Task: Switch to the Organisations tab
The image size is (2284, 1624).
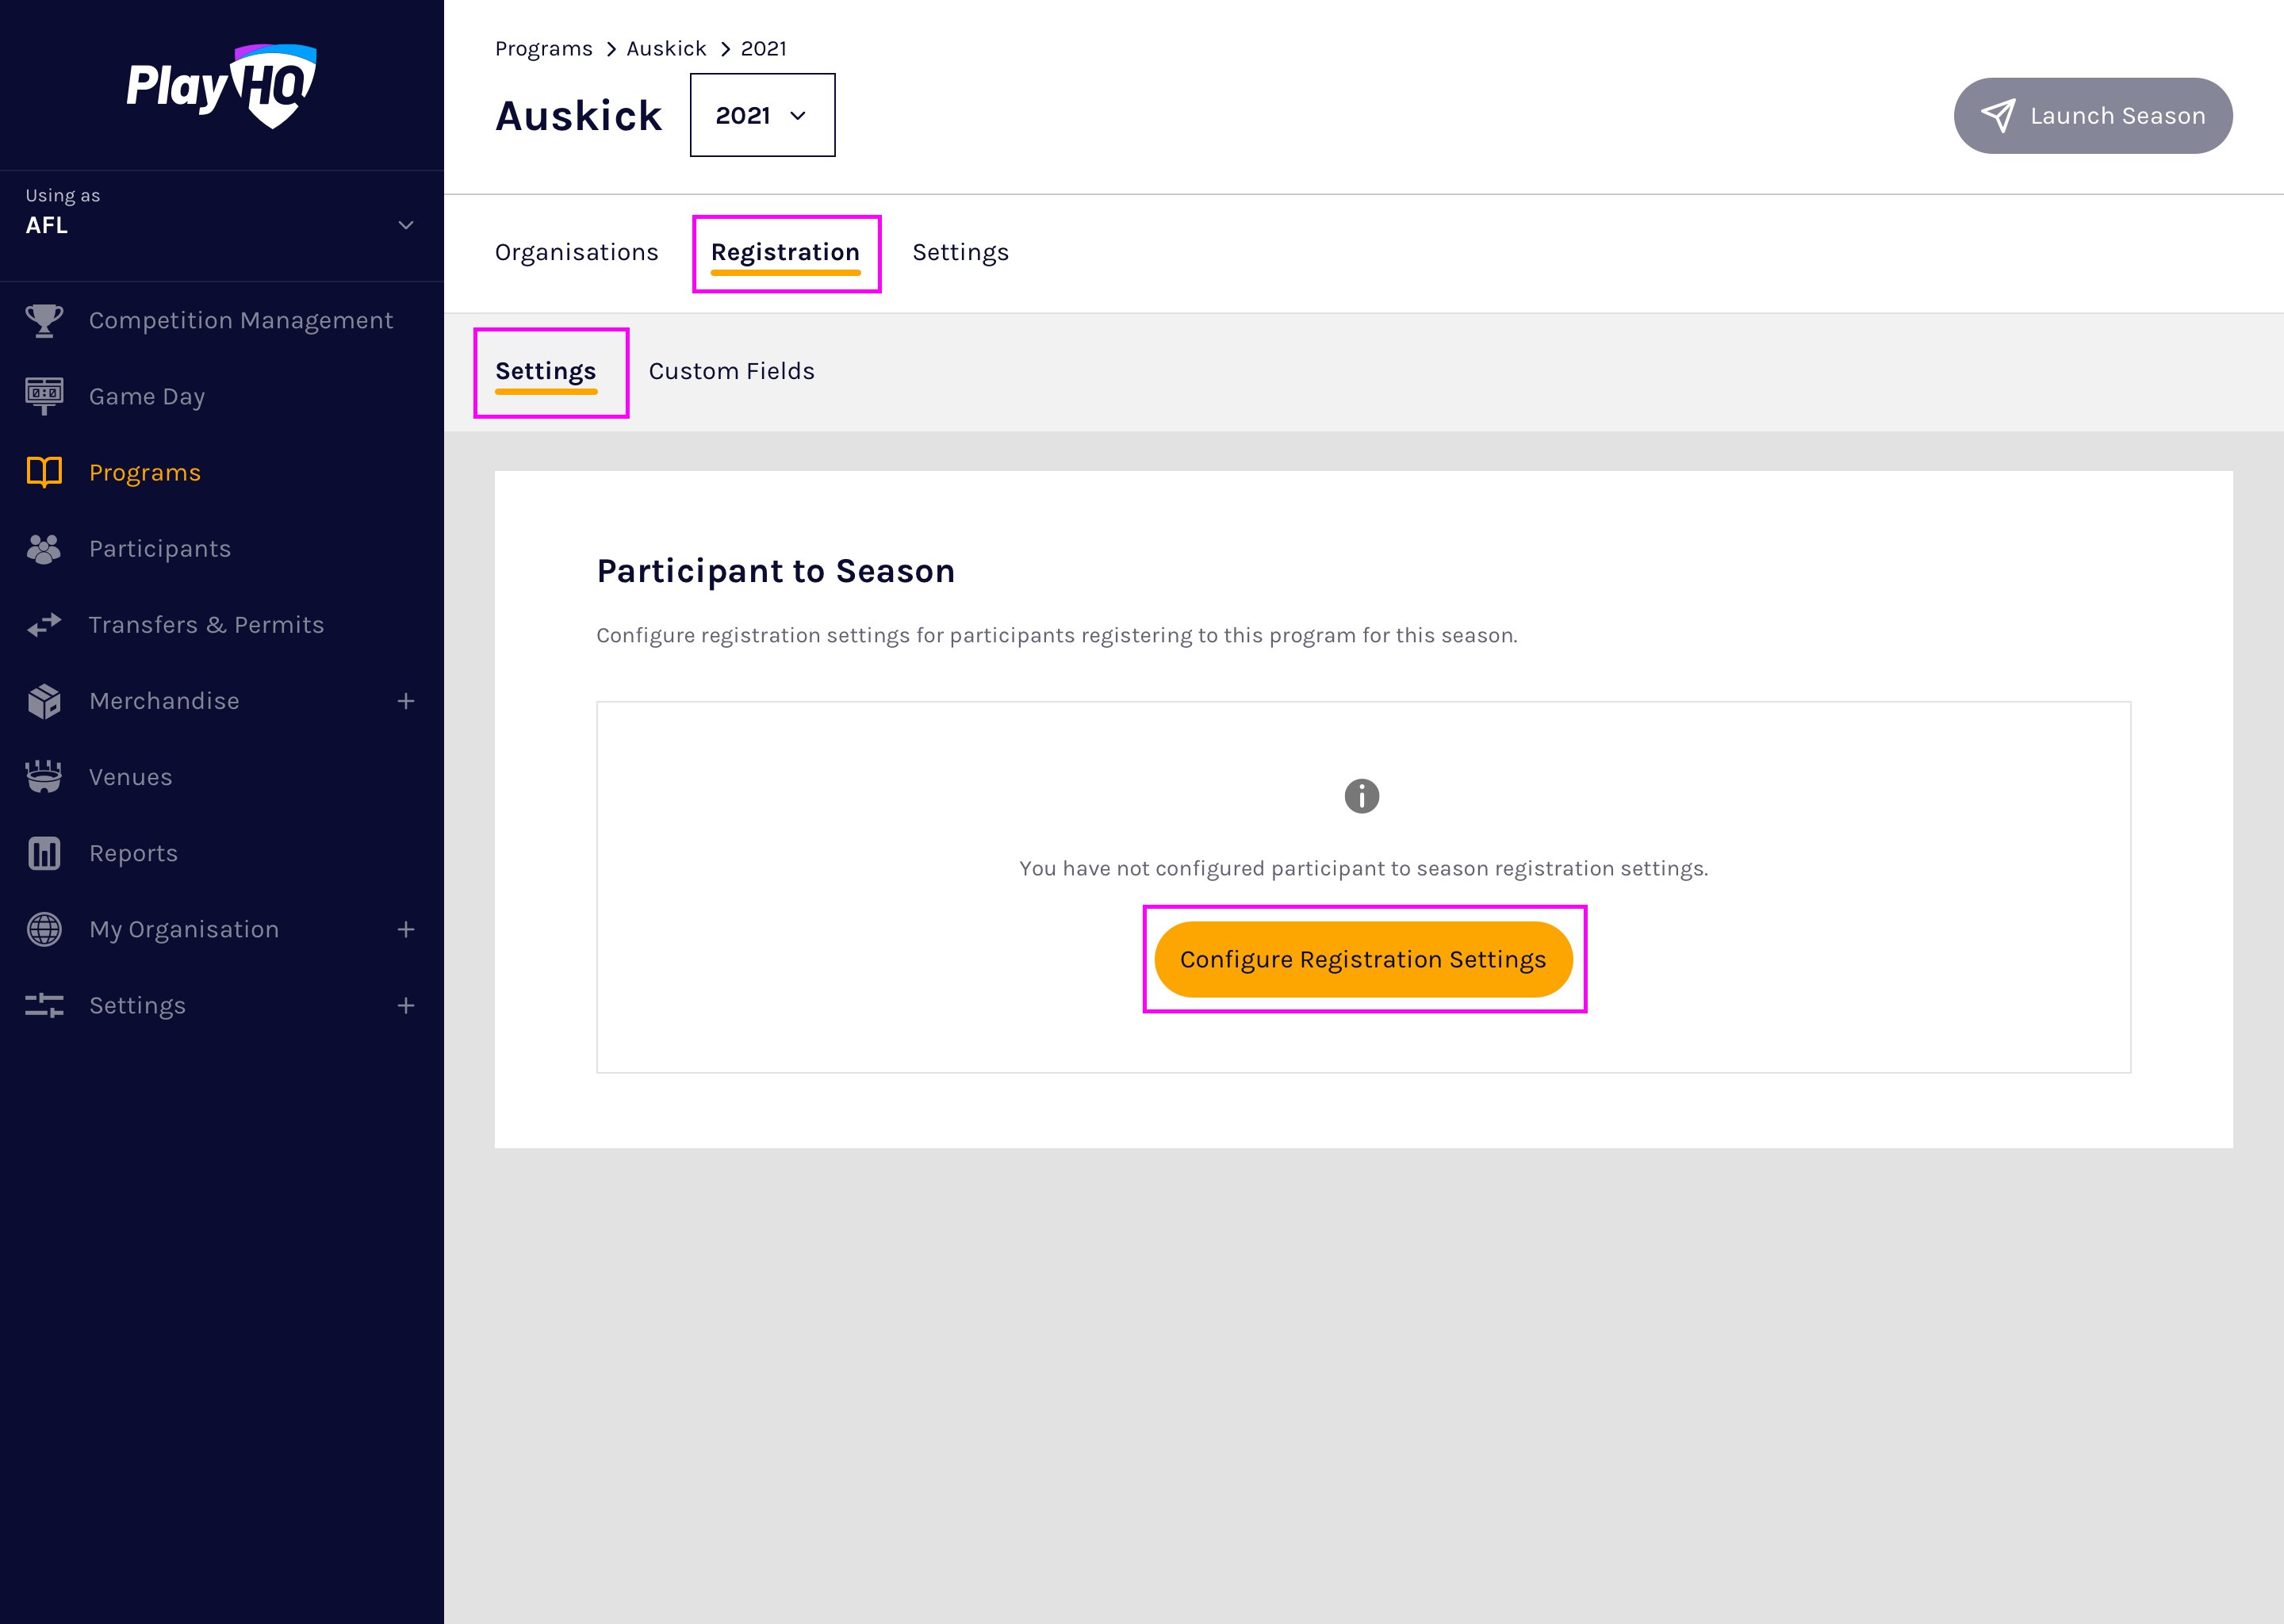Action: click(576, 252)
